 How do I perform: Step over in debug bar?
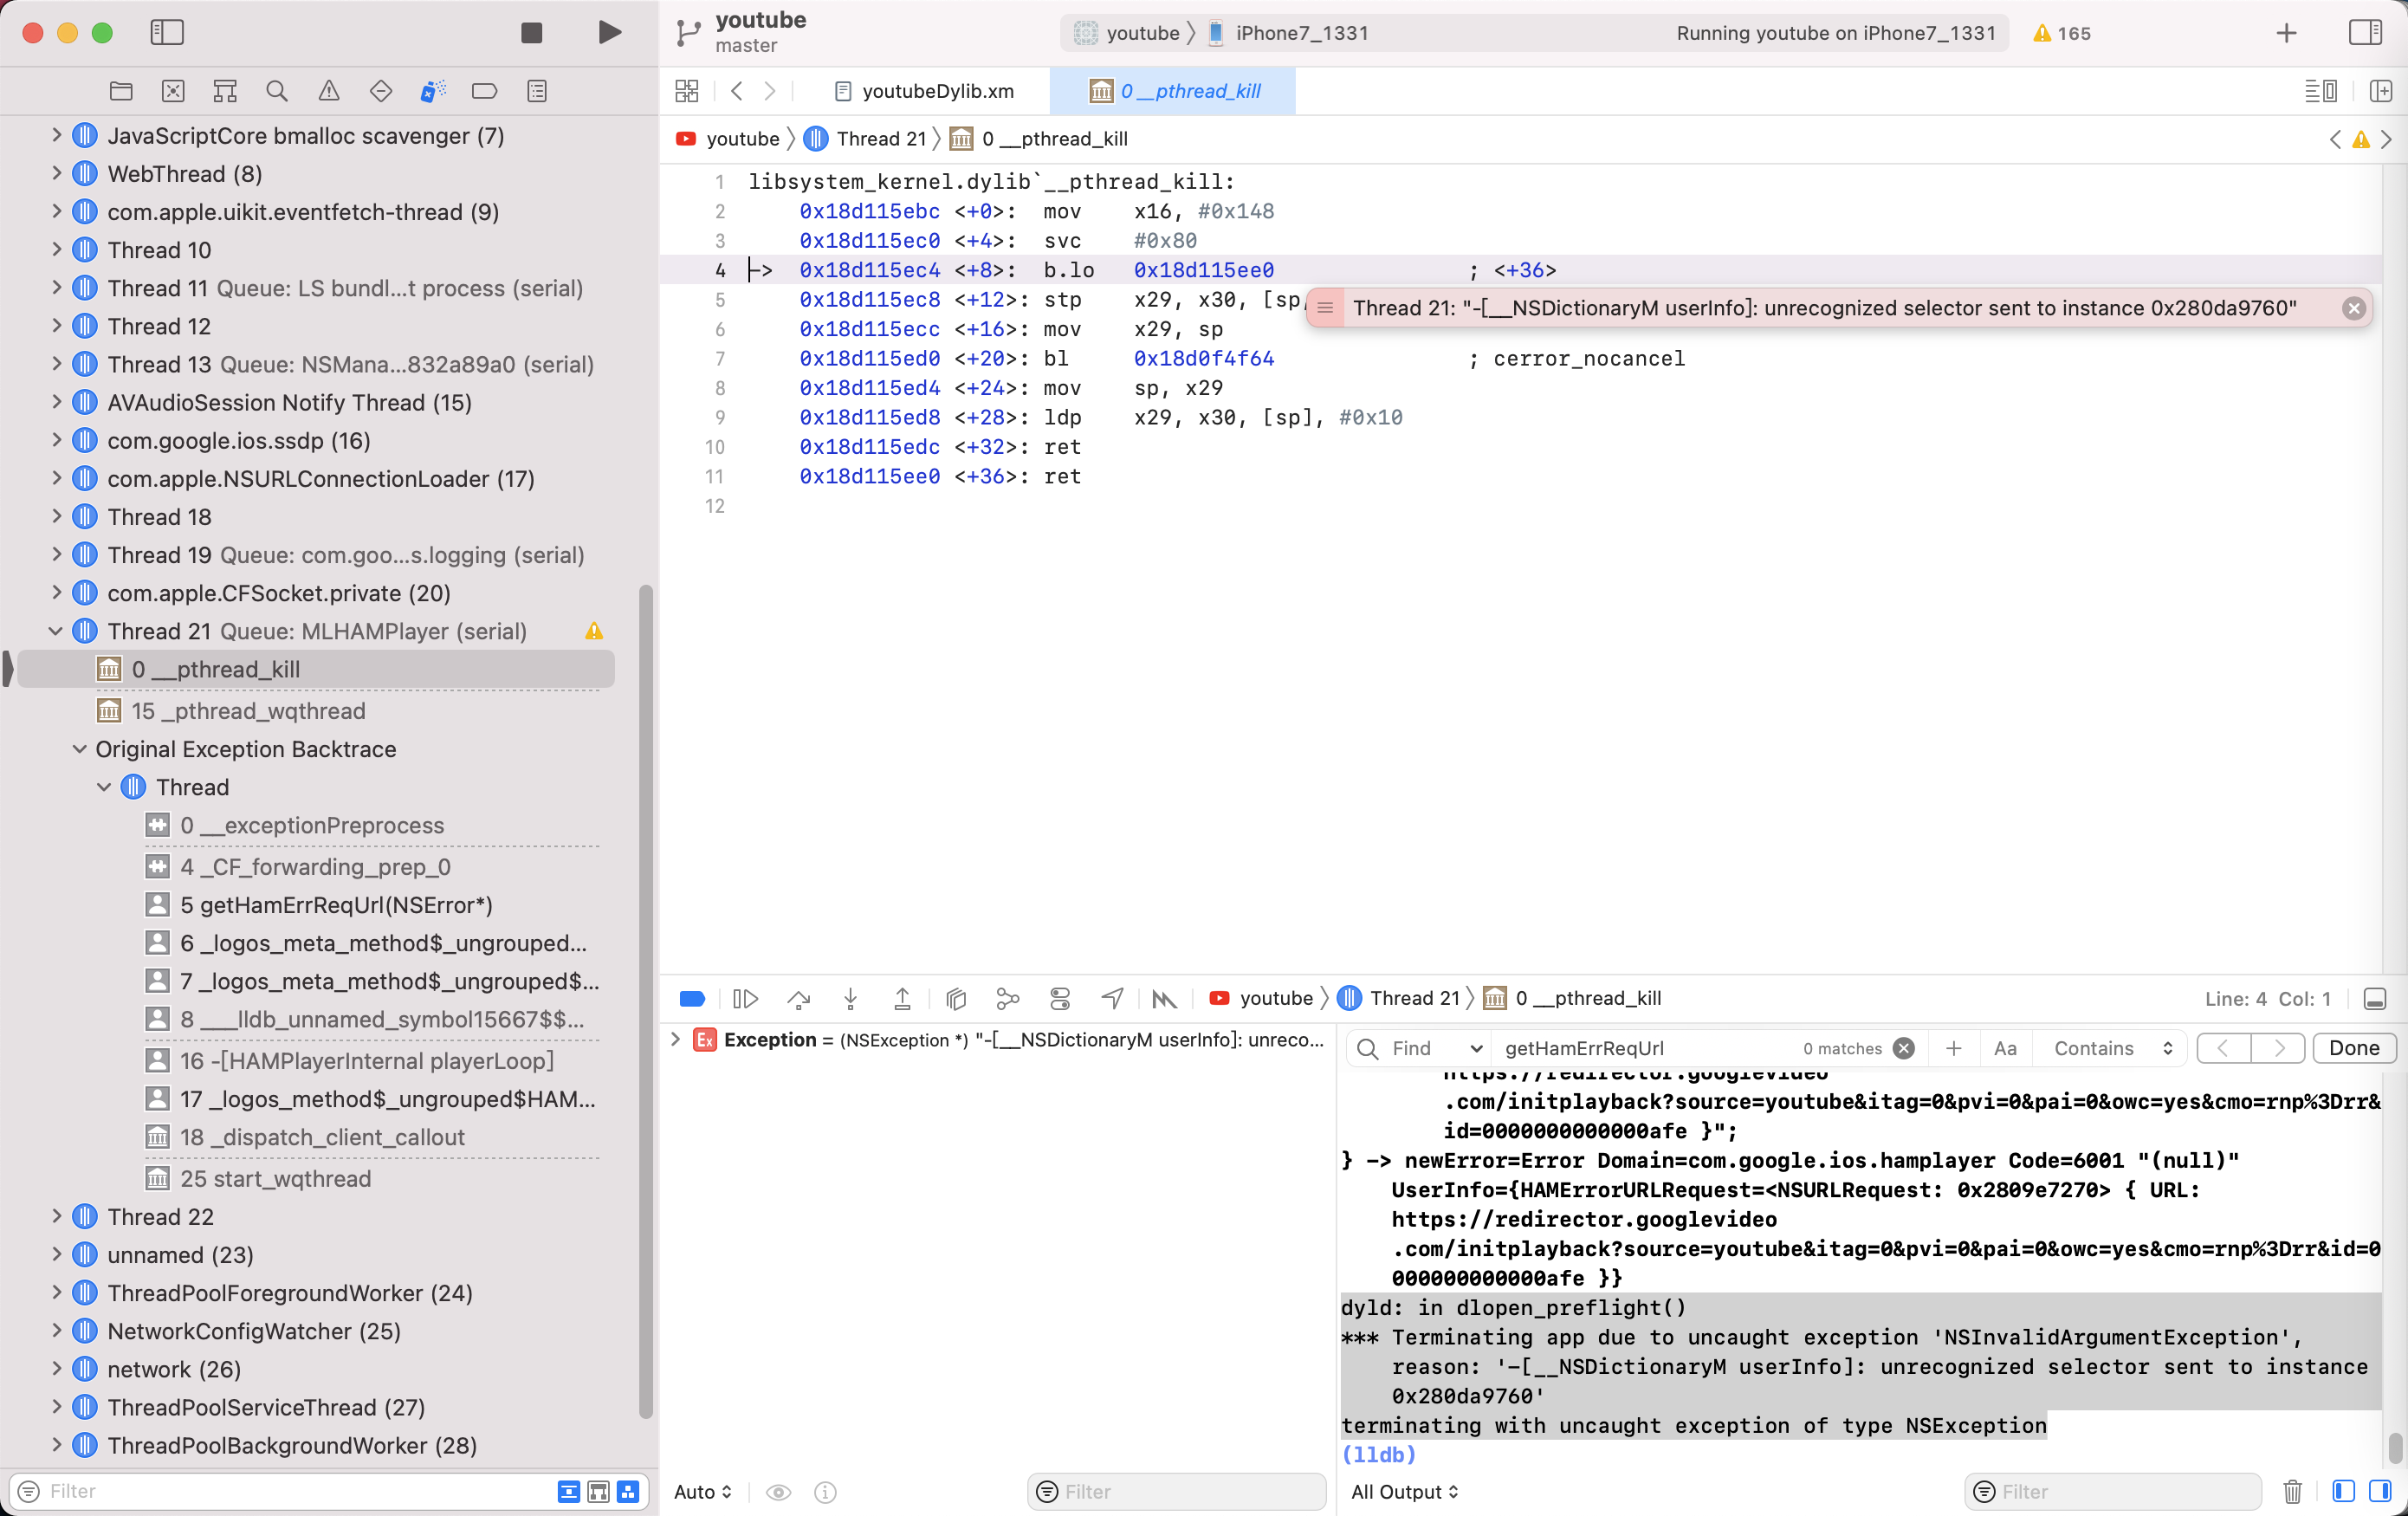(x=798, y=998)
